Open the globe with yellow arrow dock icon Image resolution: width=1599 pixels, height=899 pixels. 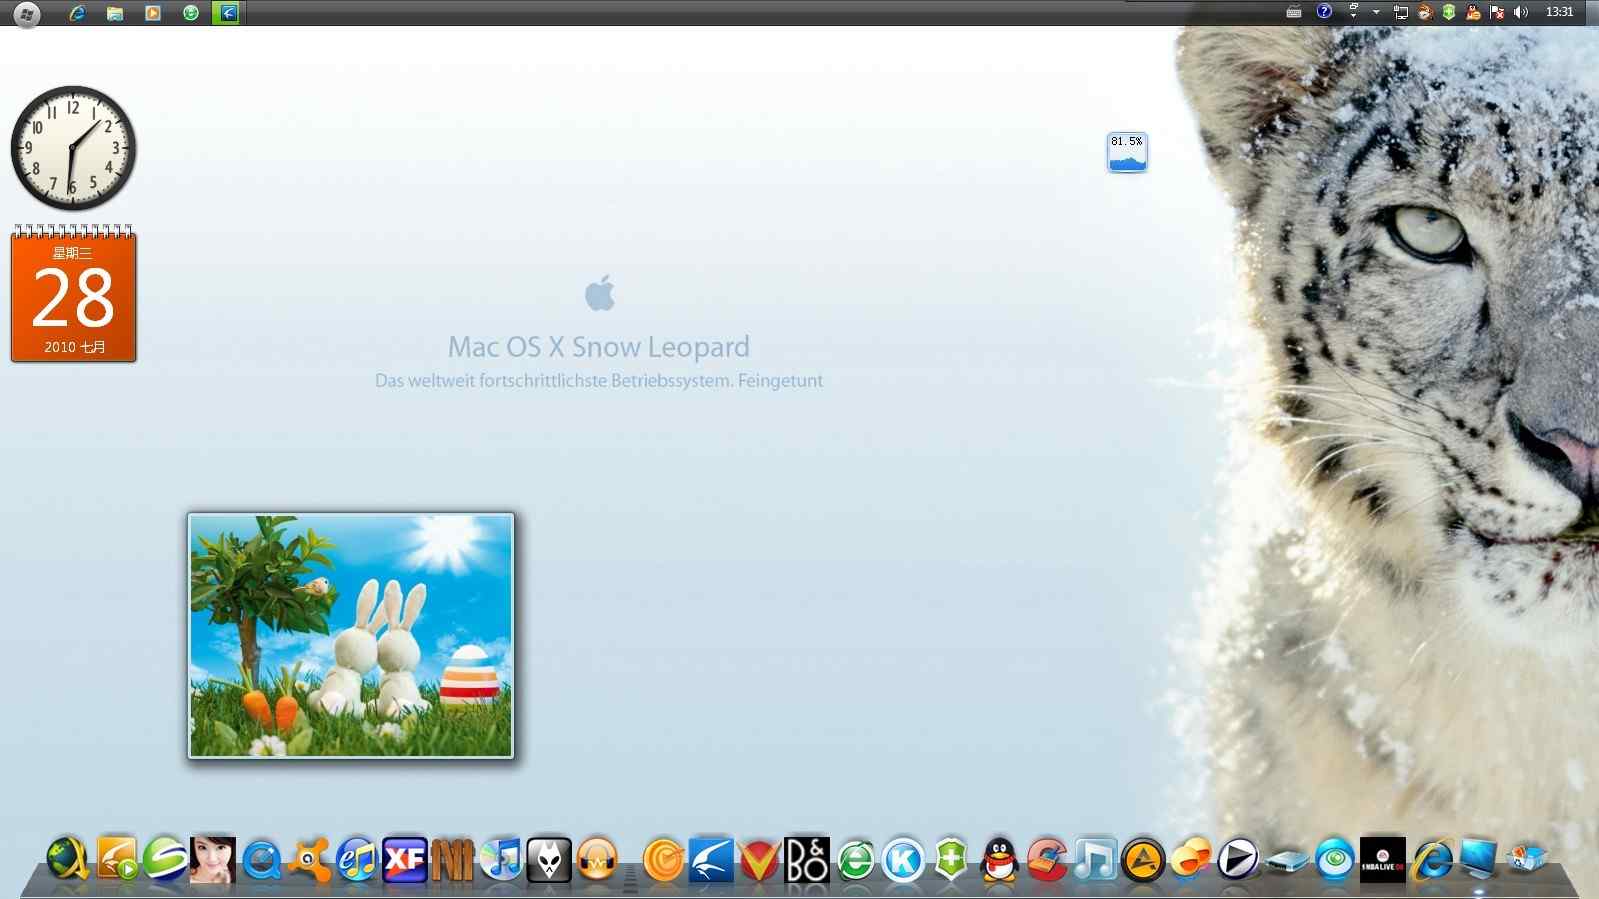69,860
